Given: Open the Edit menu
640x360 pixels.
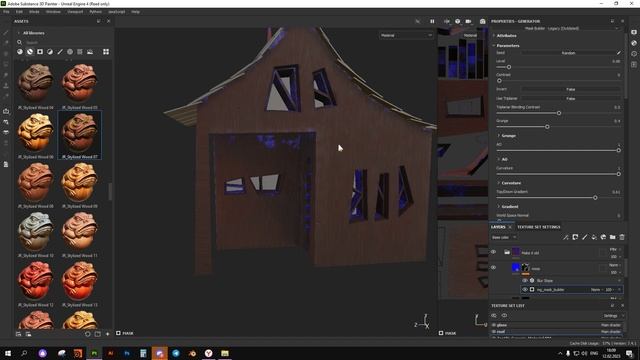Looking at the screenshot, I should click(19, 12).
